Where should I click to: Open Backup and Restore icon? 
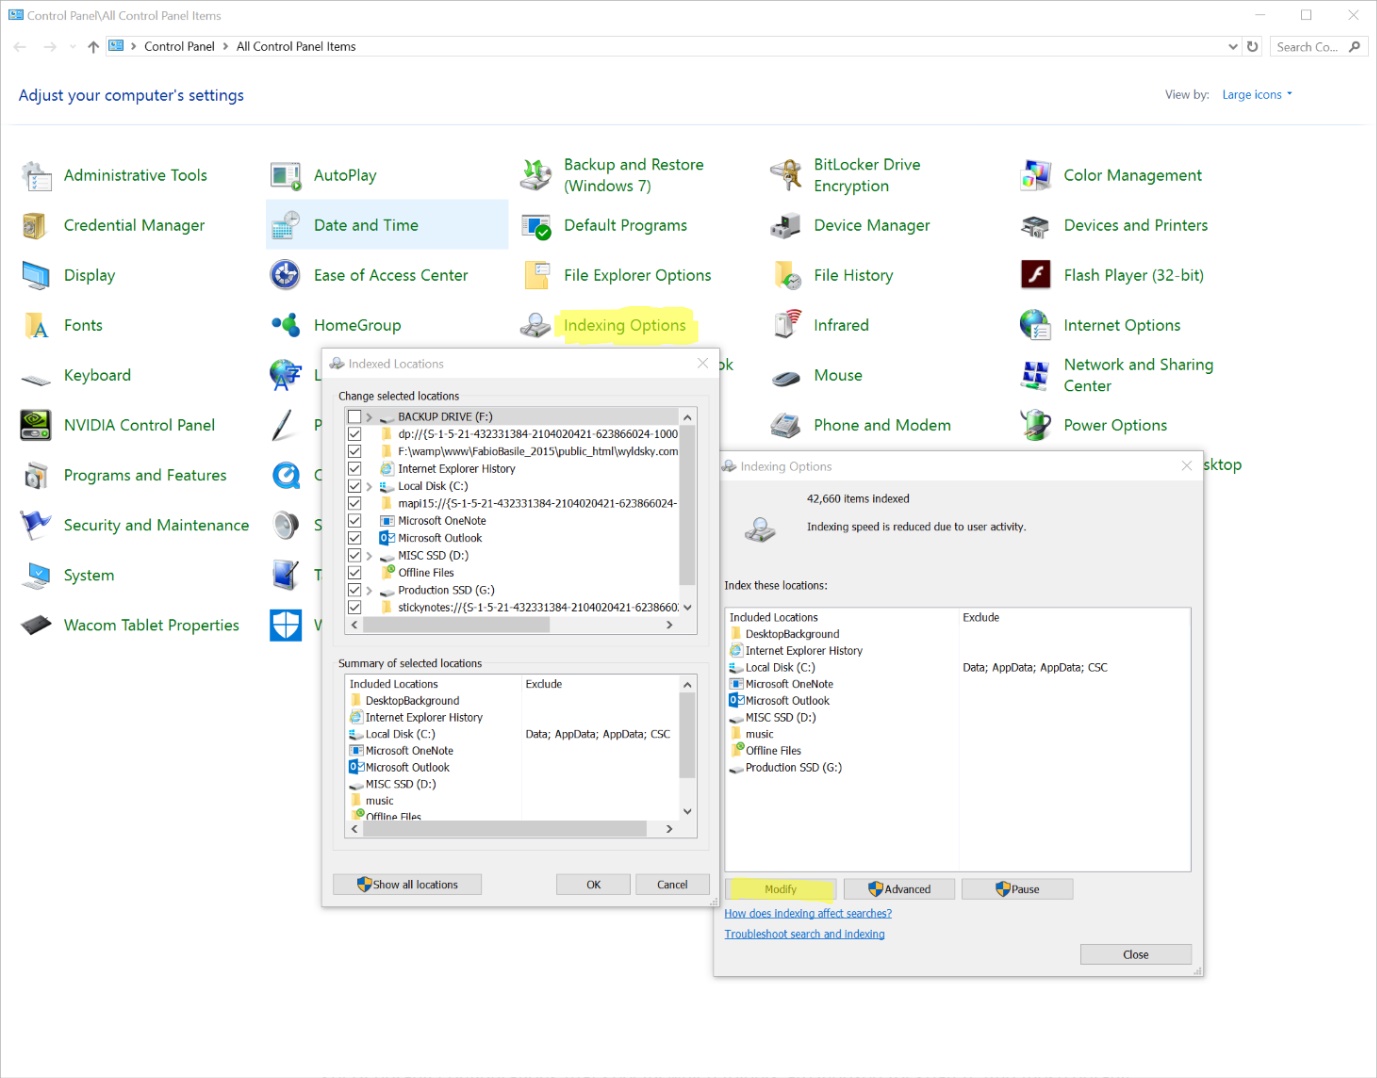point(536,176)
